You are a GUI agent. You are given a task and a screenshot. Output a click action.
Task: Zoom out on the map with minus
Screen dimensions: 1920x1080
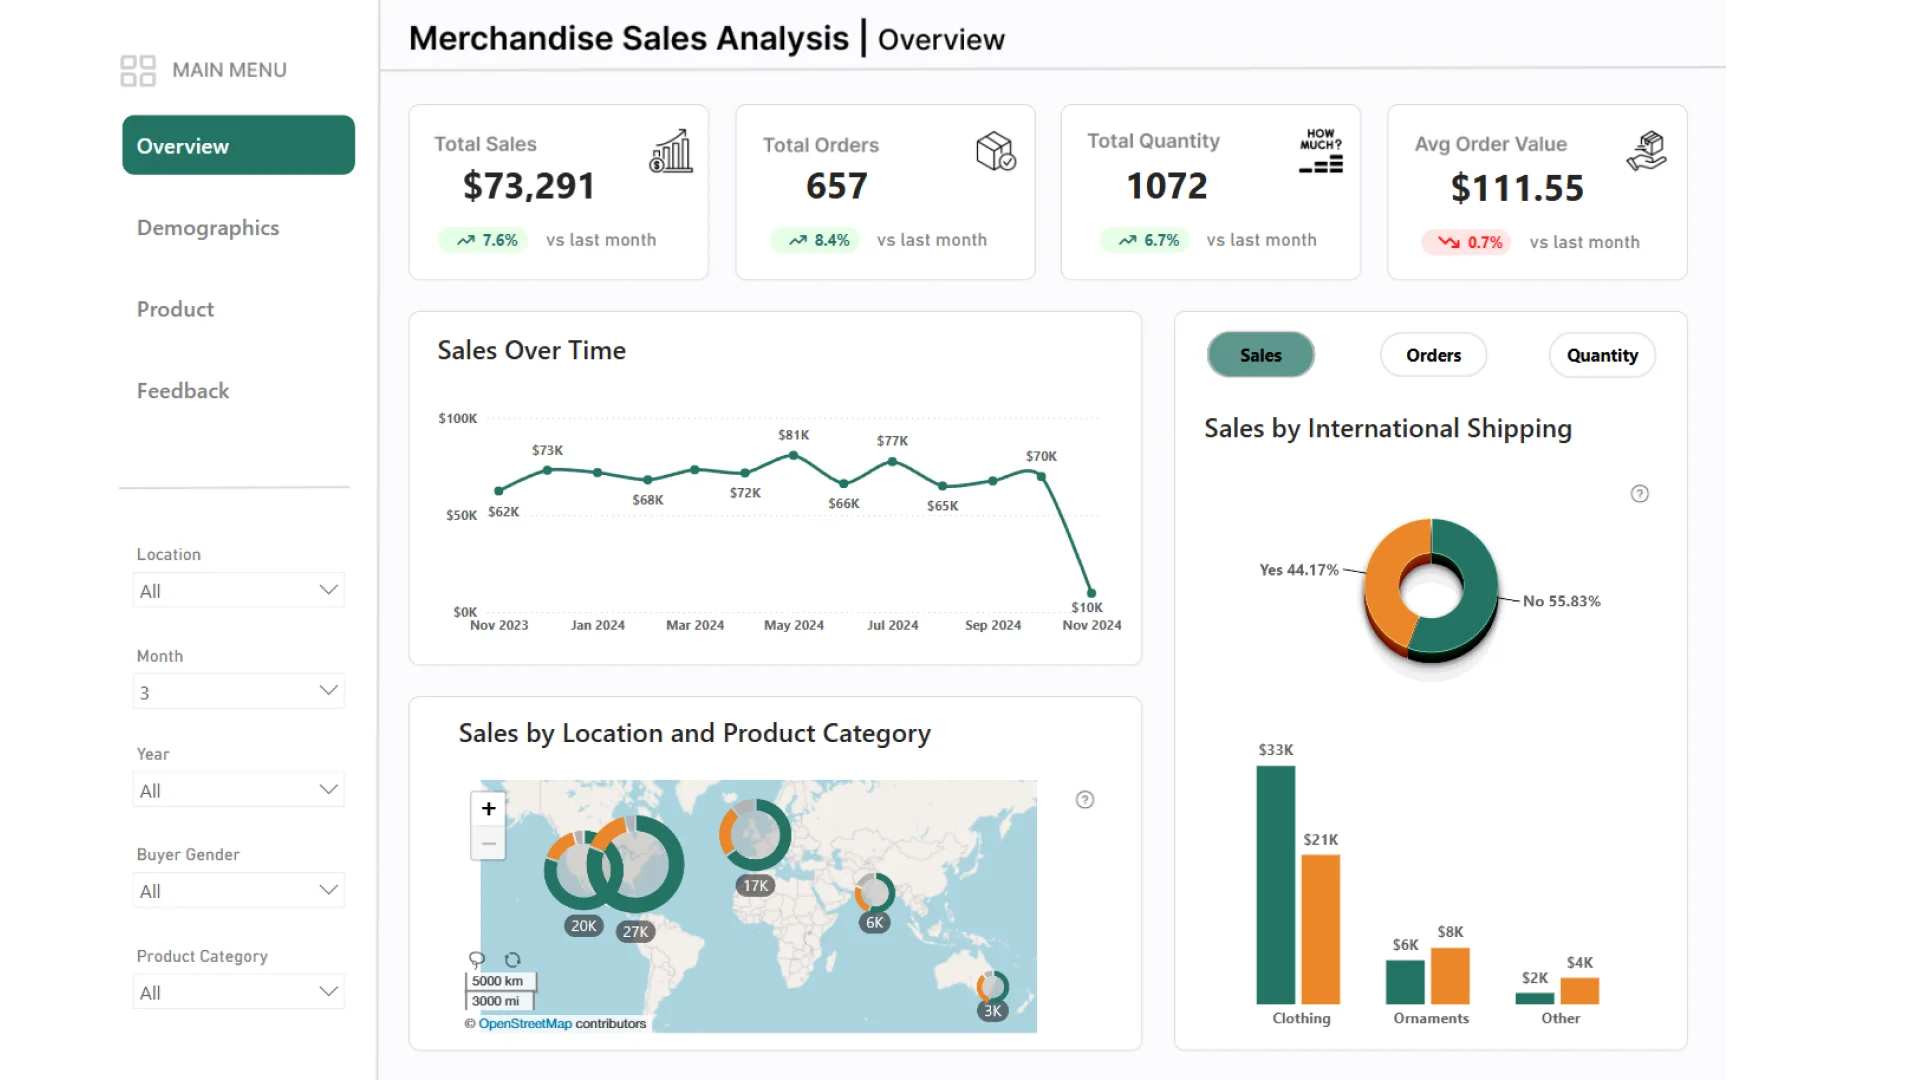[x=488, y=843]
